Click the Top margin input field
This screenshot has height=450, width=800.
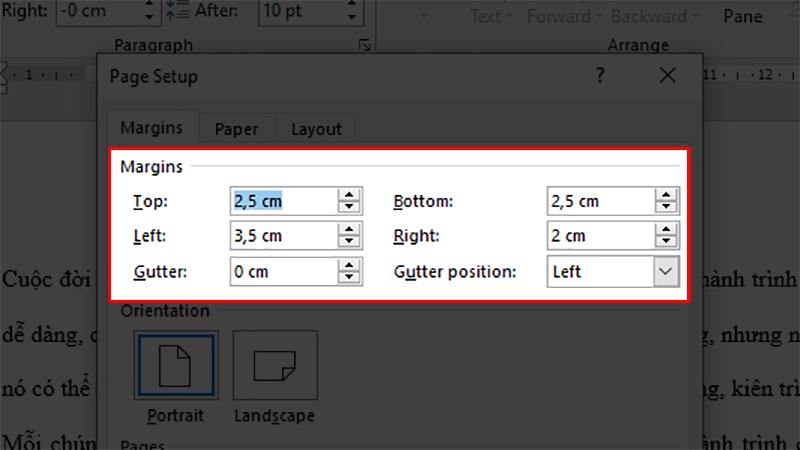(x=283, y=202)
